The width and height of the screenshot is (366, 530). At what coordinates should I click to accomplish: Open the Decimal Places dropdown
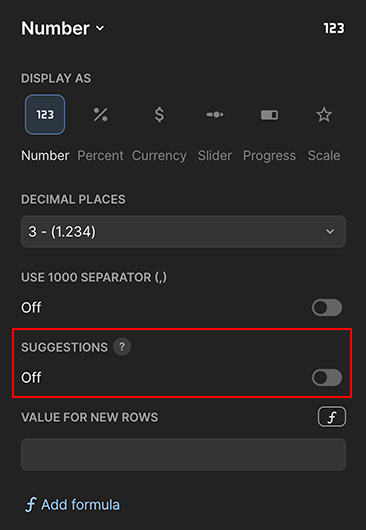184,232
